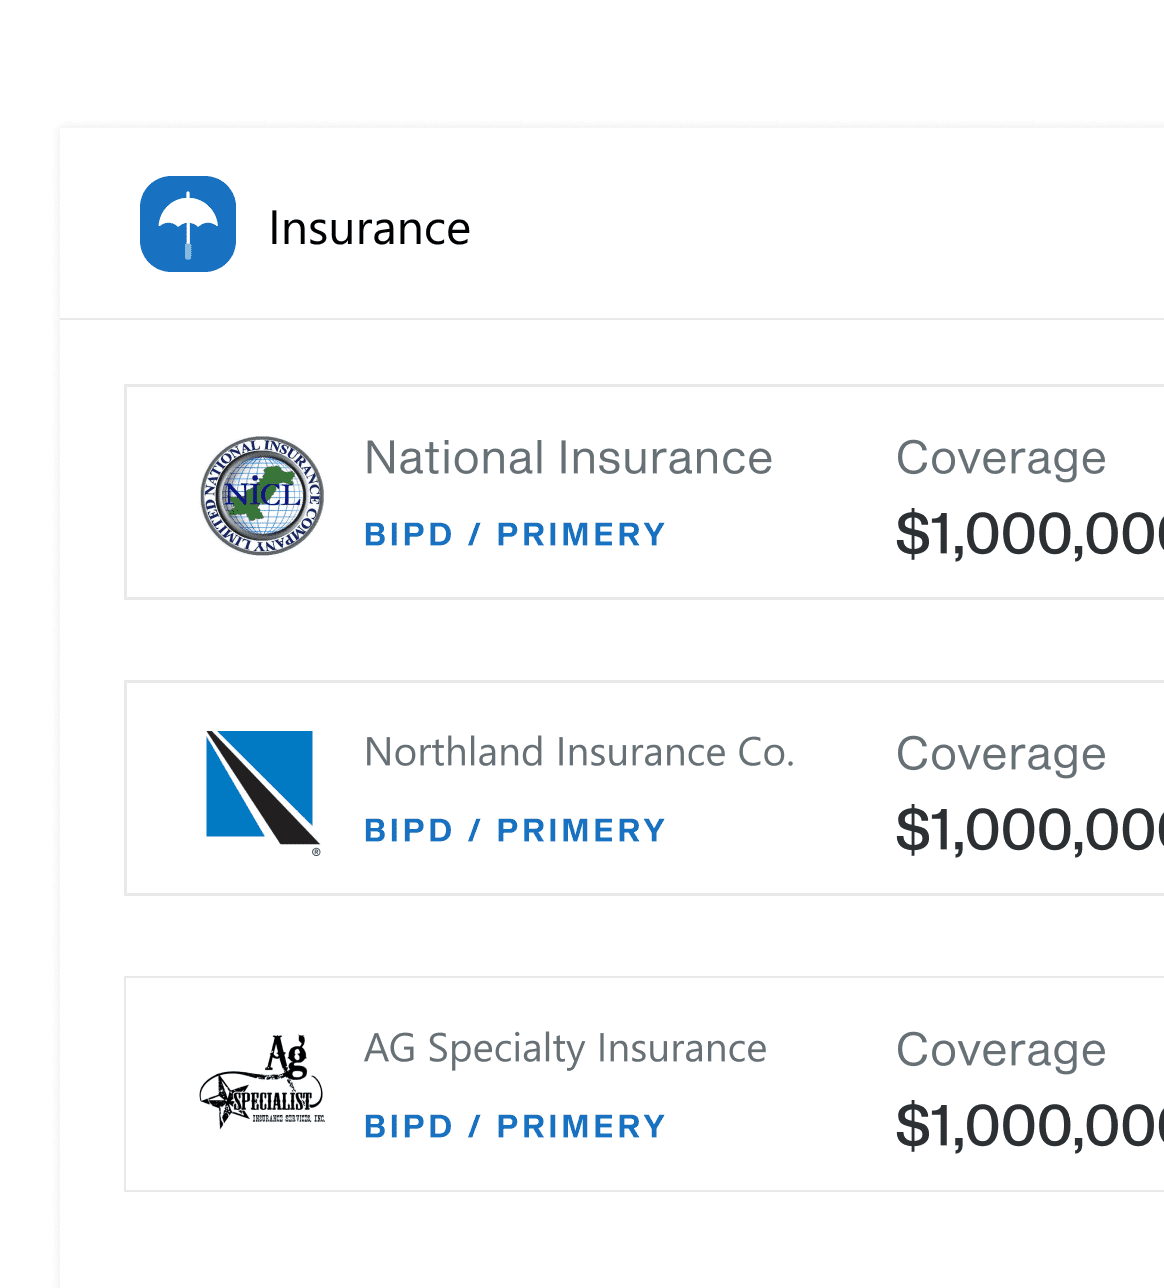Select the National Insurance company logo

[261, 495]
